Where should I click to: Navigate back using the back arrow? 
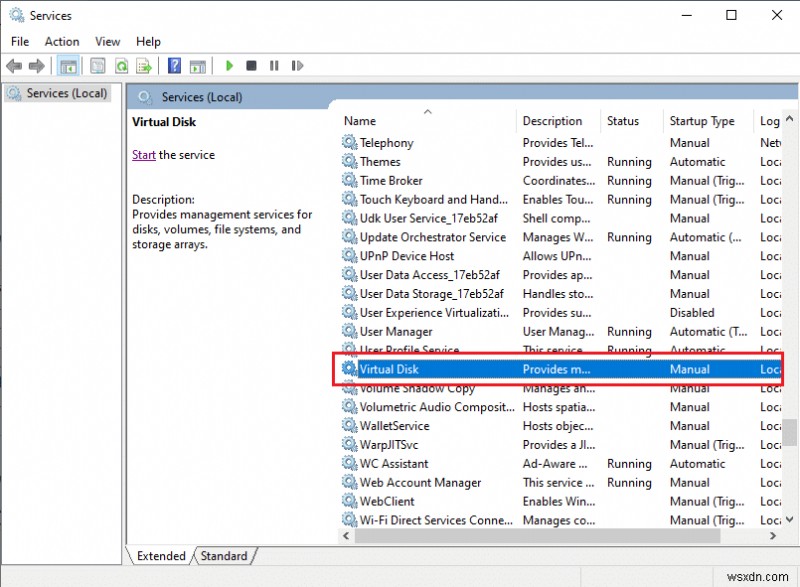[x=14, y=66]
